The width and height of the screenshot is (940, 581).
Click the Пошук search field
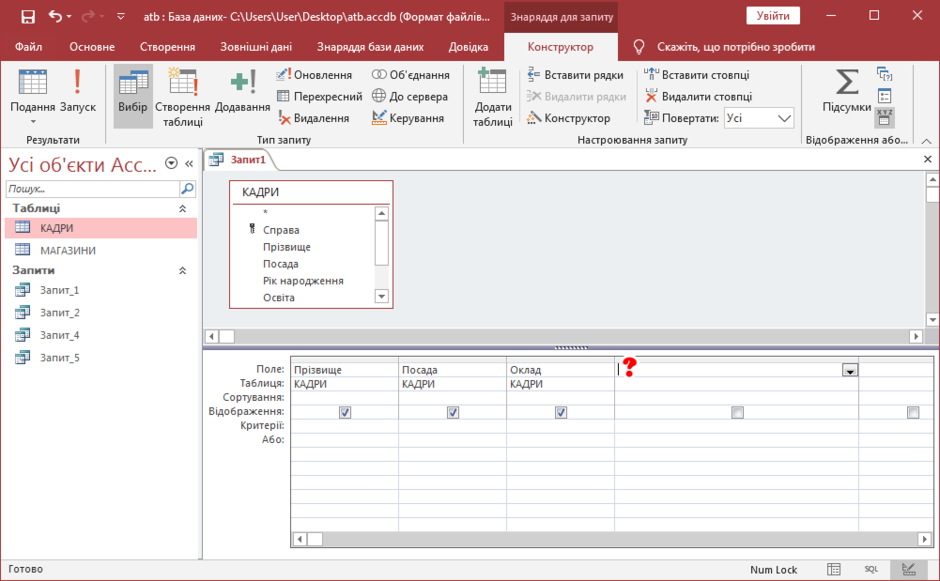[93, 189]
